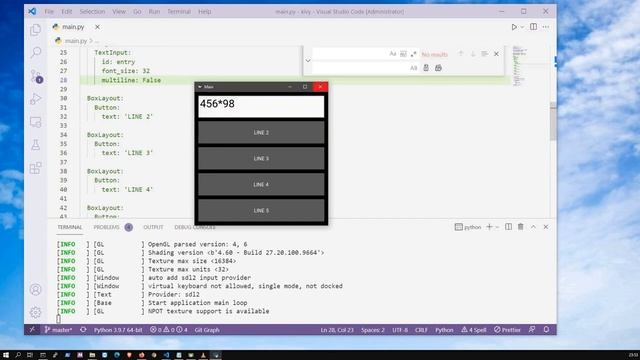Close the terminal panel

(x=546, y=227)
